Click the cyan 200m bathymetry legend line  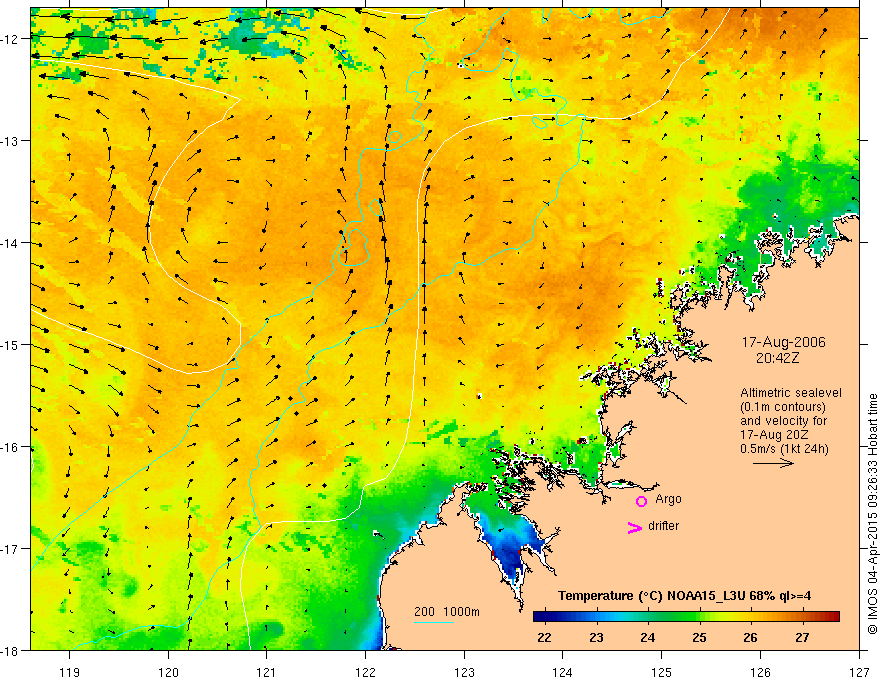pyautogui.click(x=434, y=622)
